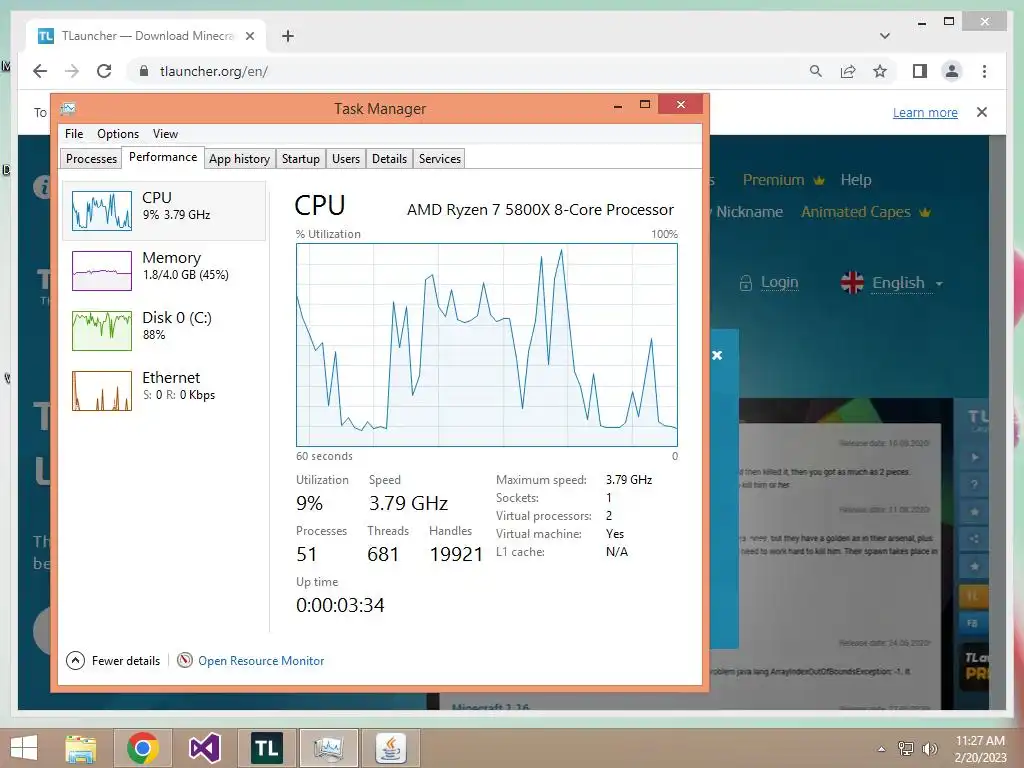Click the Task Manager title bar icon
The image size is (1024, 768).
click(68, 108)
